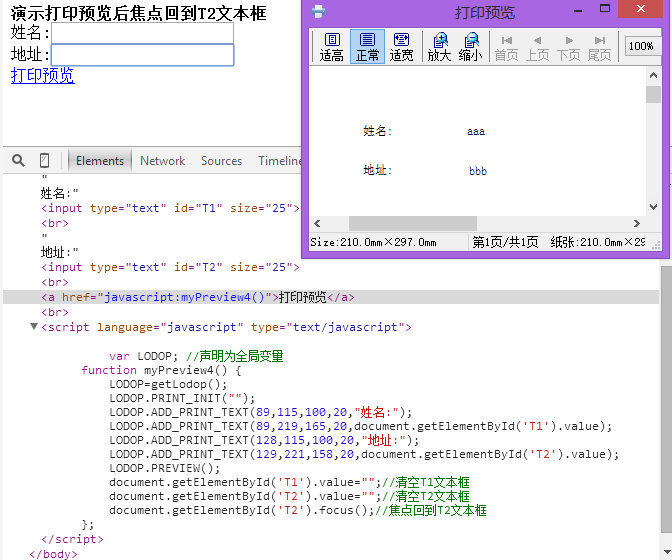672x560 pixels.
Task: Click the 适宽 fit-width toolbar icon
Action: (402, 47)
